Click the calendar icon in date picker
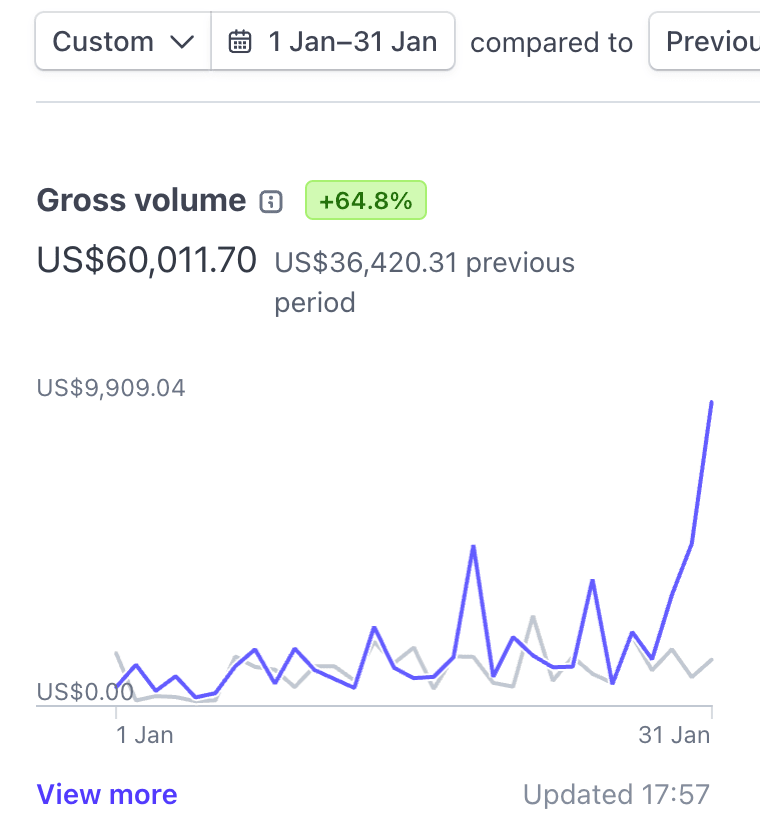 click(x=240, y=42)
